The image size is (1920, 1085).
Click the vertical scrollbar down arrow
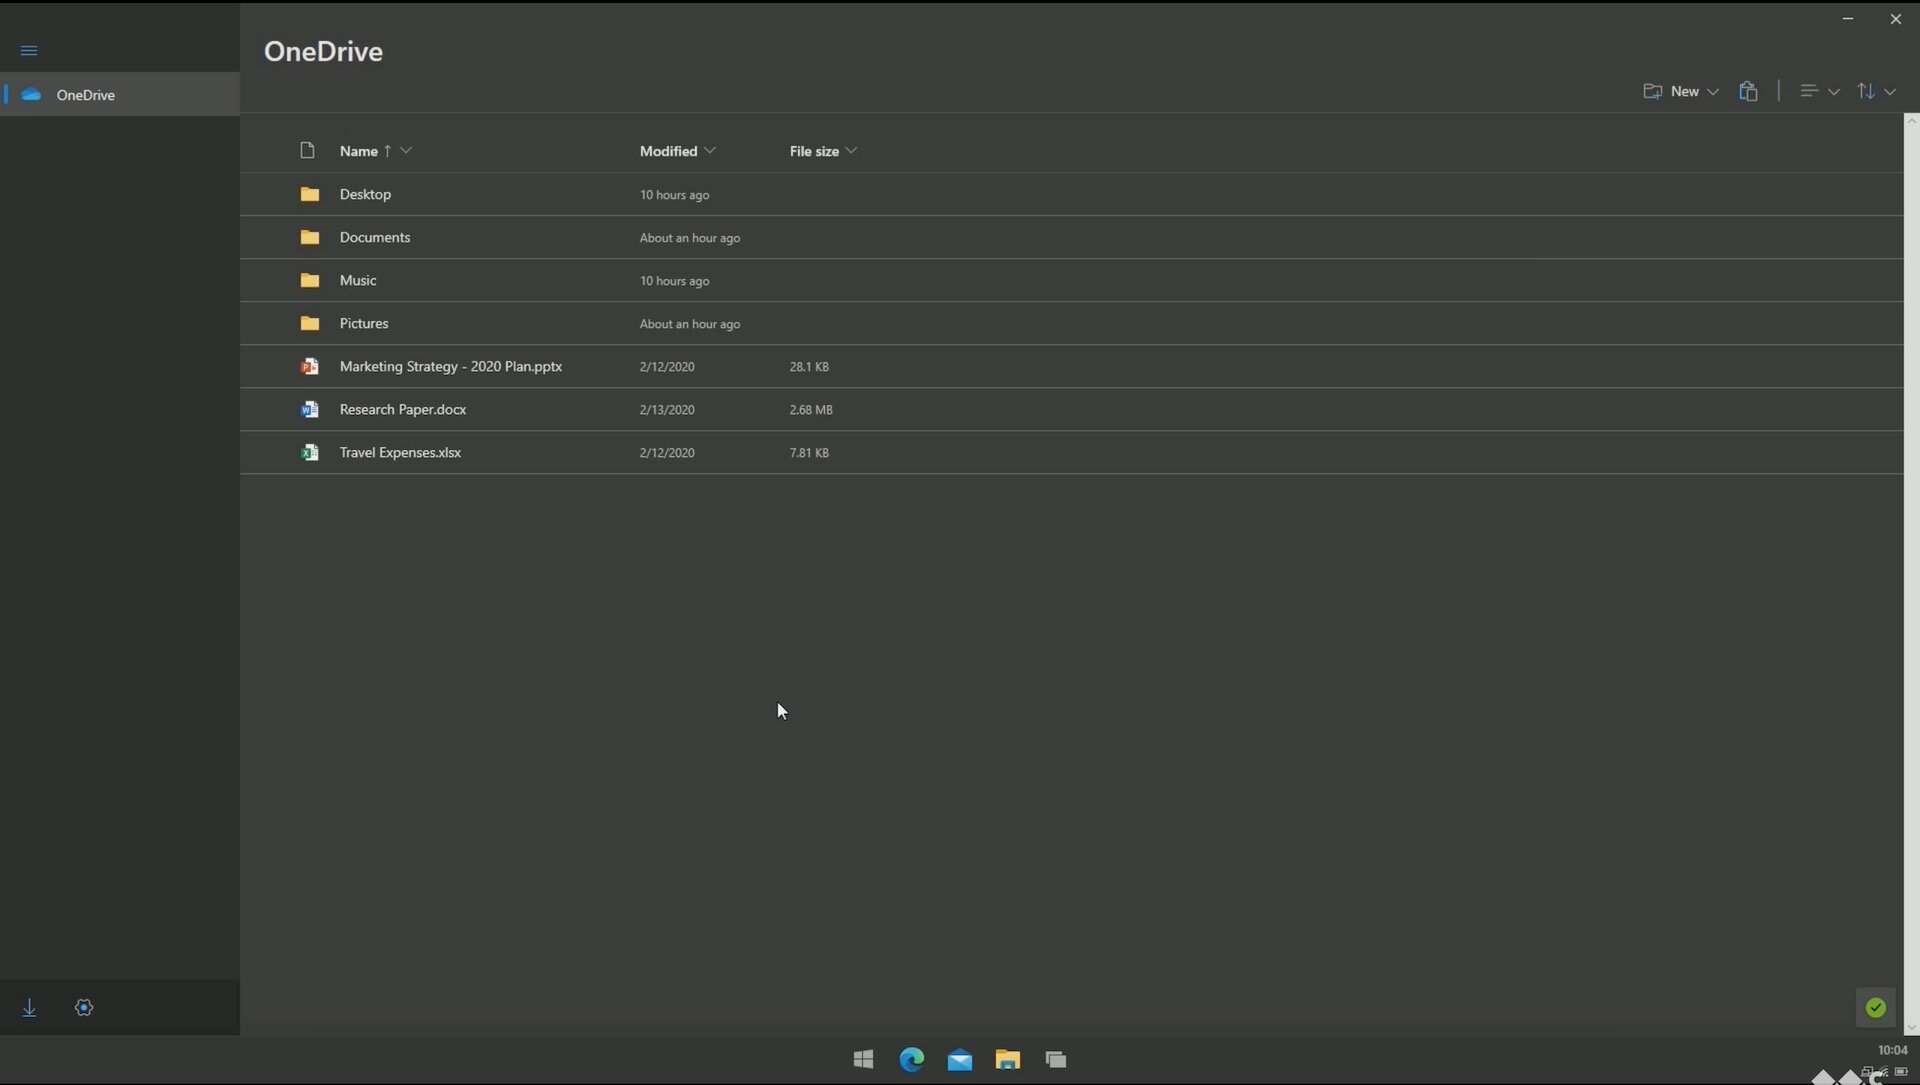point(1911,1028)
